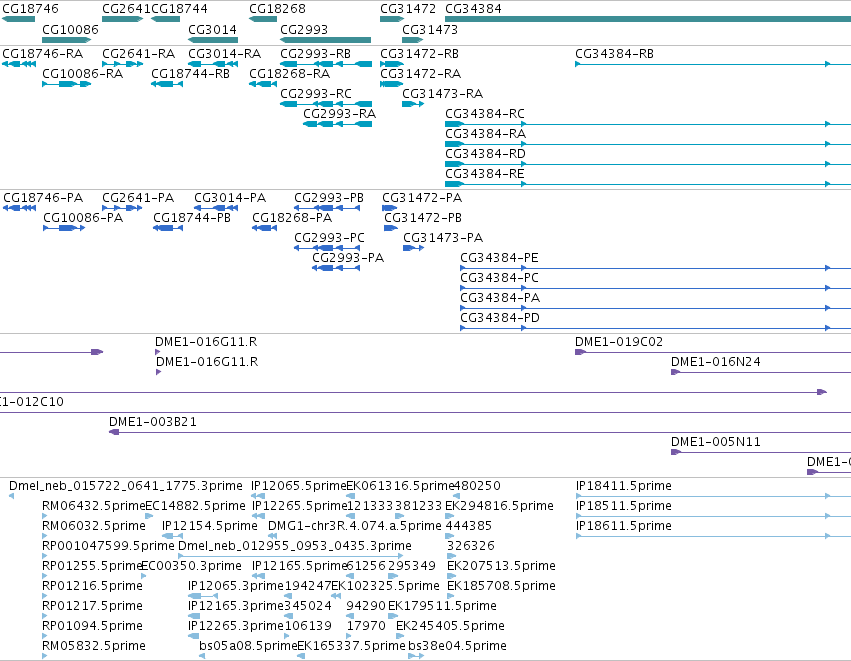
Task: Click the CG18268 gene bar
Action: [263, 19]
